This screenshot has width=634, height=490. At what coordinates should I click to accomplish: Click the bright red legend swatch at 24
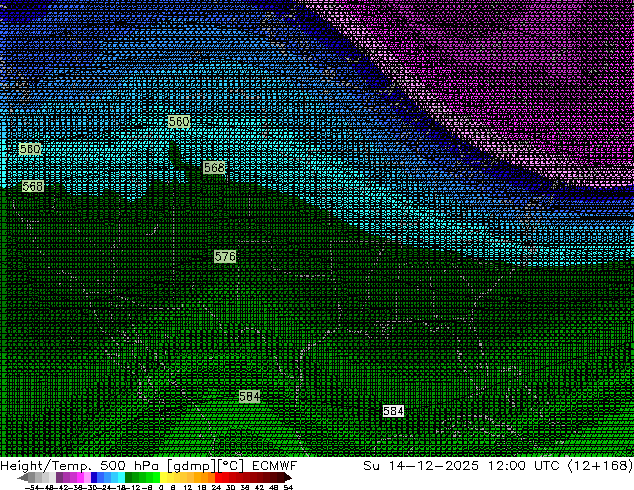coord(218,477)
